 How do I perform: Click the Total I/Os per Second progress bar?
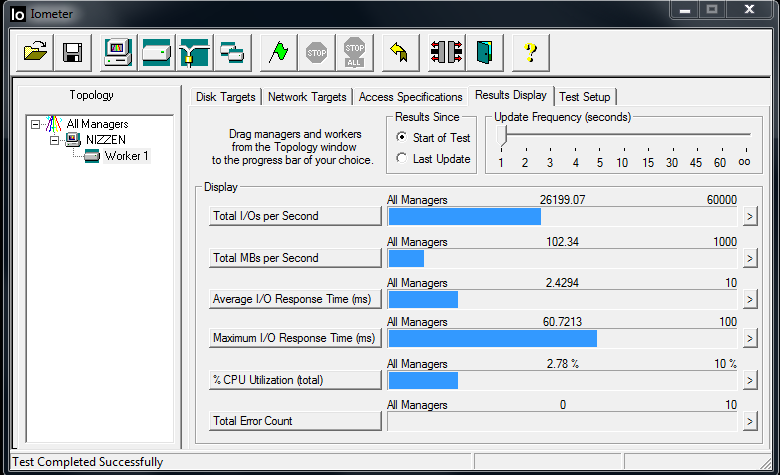[x=562, y=217]
